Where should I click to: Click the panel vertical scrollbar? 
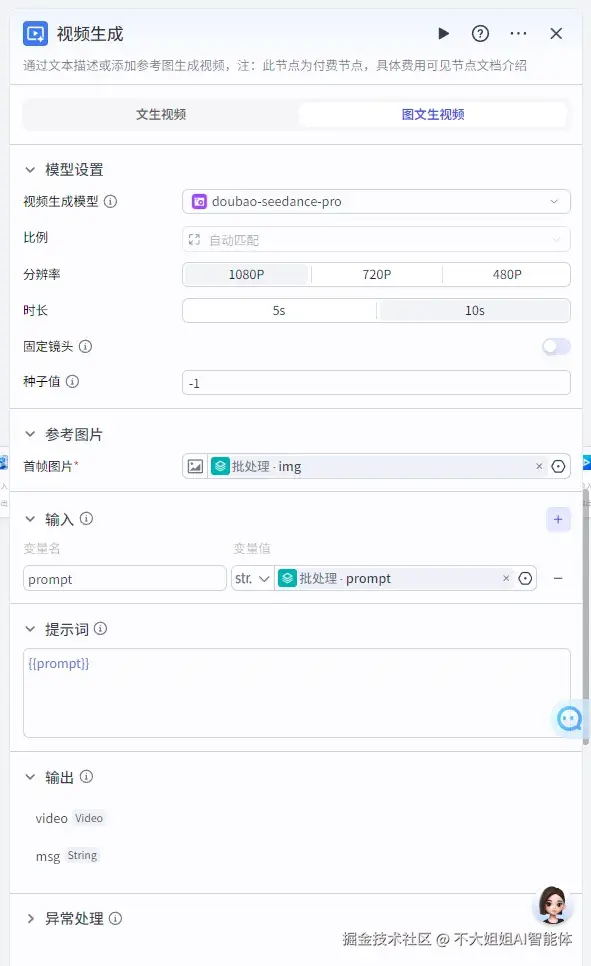click(x=585, y=616)
